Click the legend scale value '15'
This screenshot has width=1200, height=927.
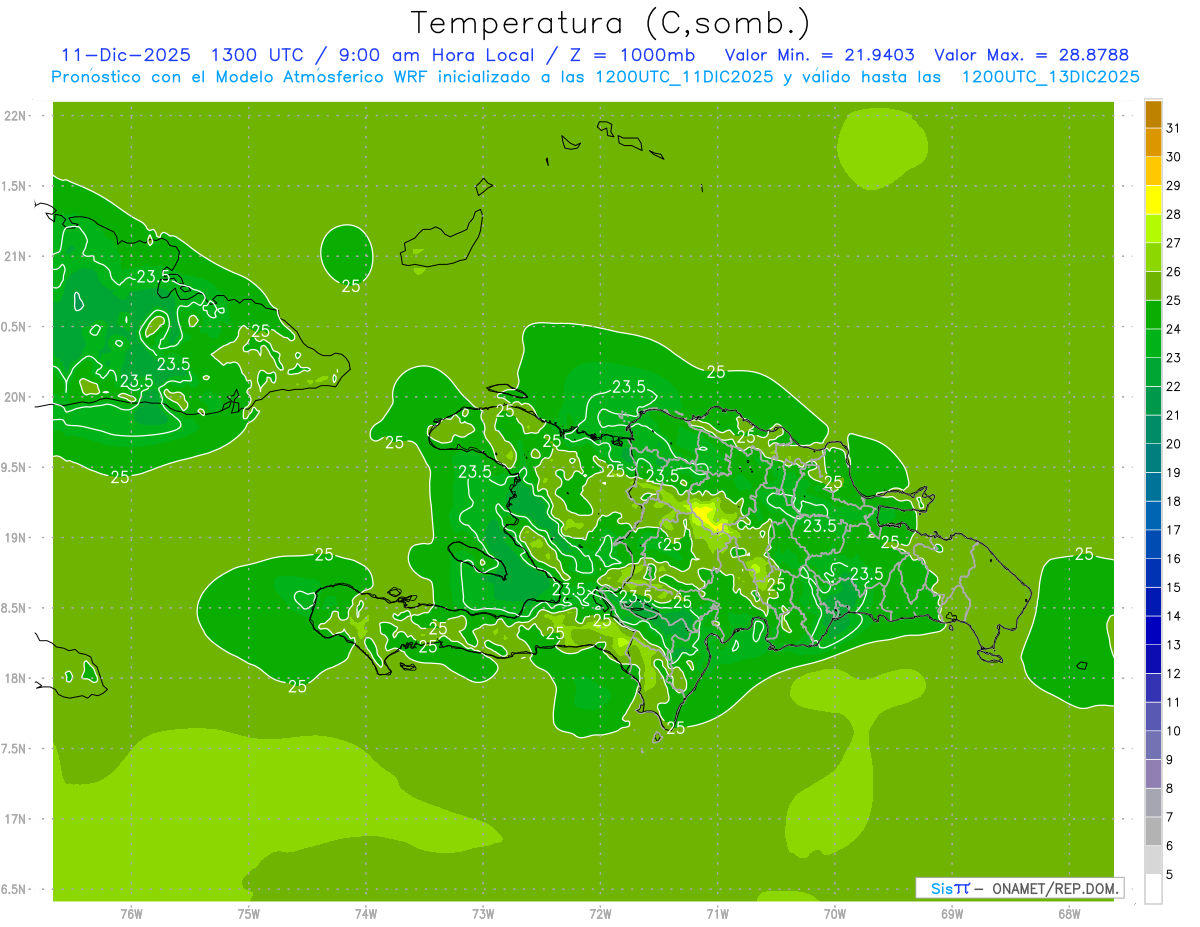coord(1174,588)
